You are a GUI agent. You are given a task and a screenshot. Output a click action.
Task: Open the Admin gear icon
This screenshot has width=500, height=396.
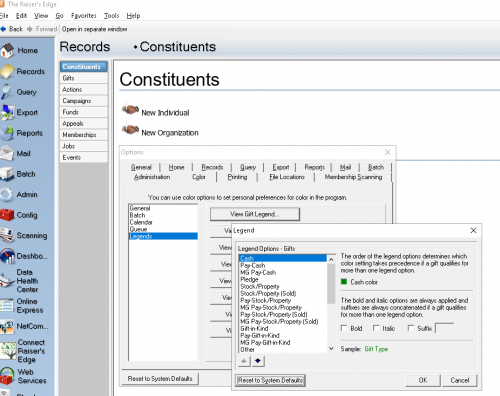point(7,195)
